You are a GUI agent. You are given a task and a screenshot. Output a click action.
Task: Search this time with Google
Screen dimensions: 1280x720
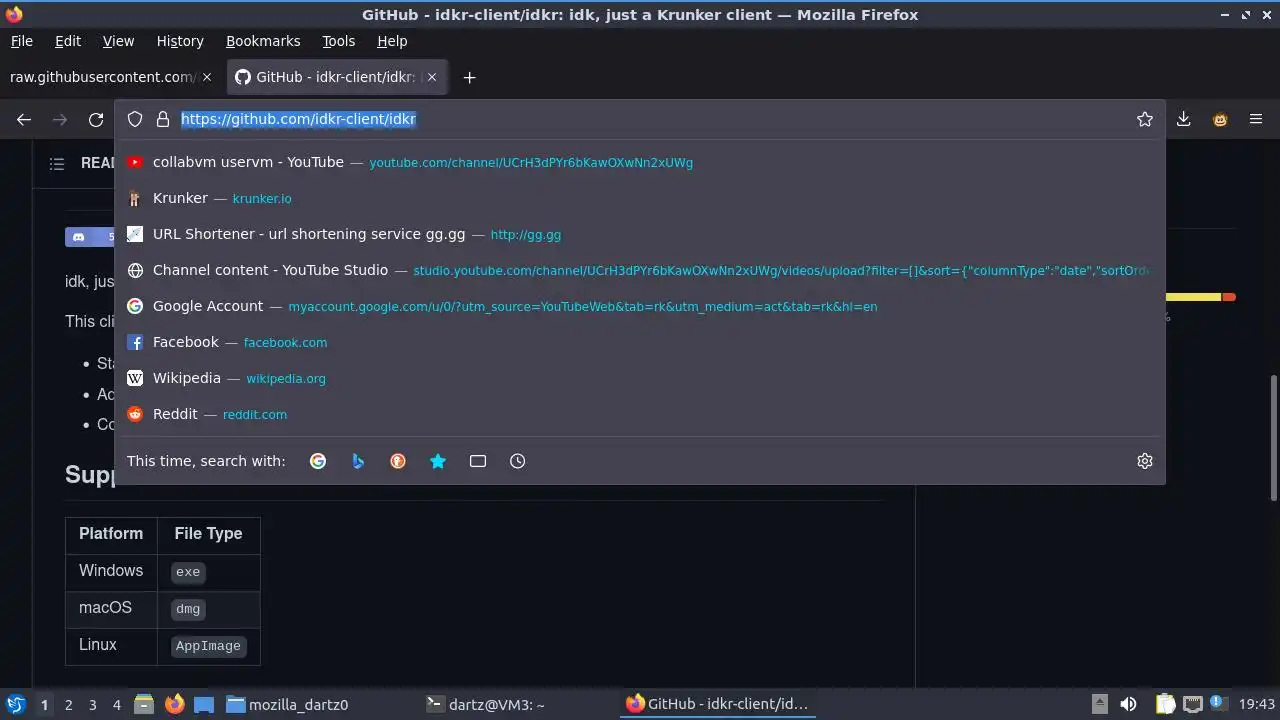[x=318, y=461]
